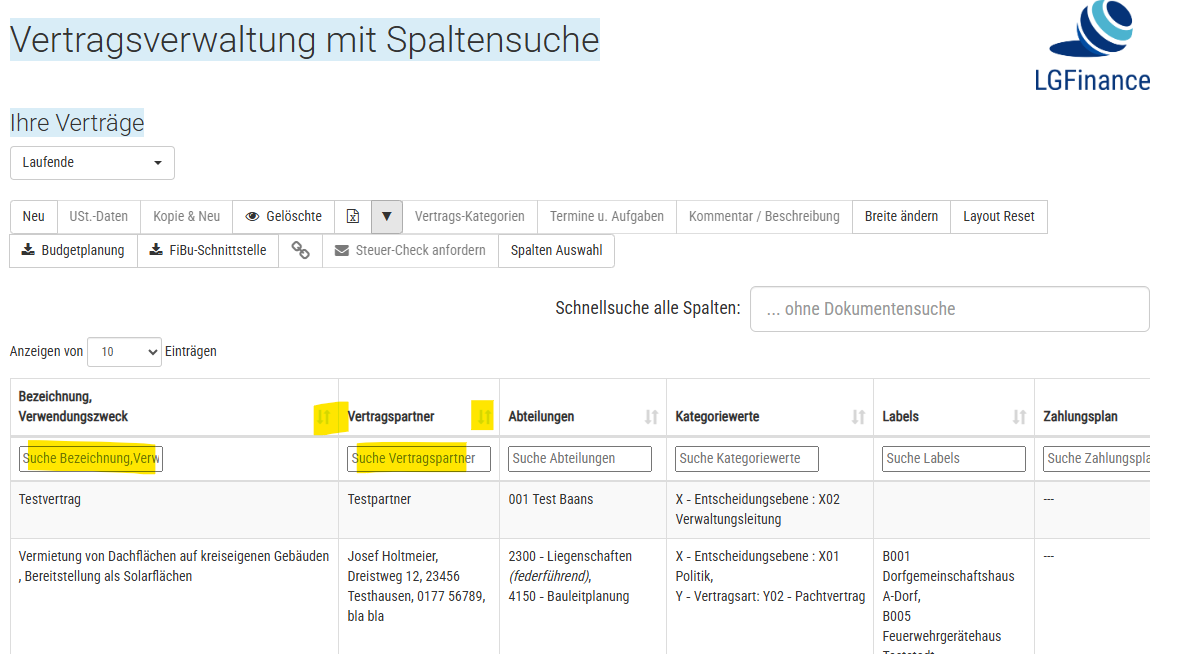This screenshot has height=654, width=1193.
Task: Click the Neu button
Action: click(x=34, y=217)
